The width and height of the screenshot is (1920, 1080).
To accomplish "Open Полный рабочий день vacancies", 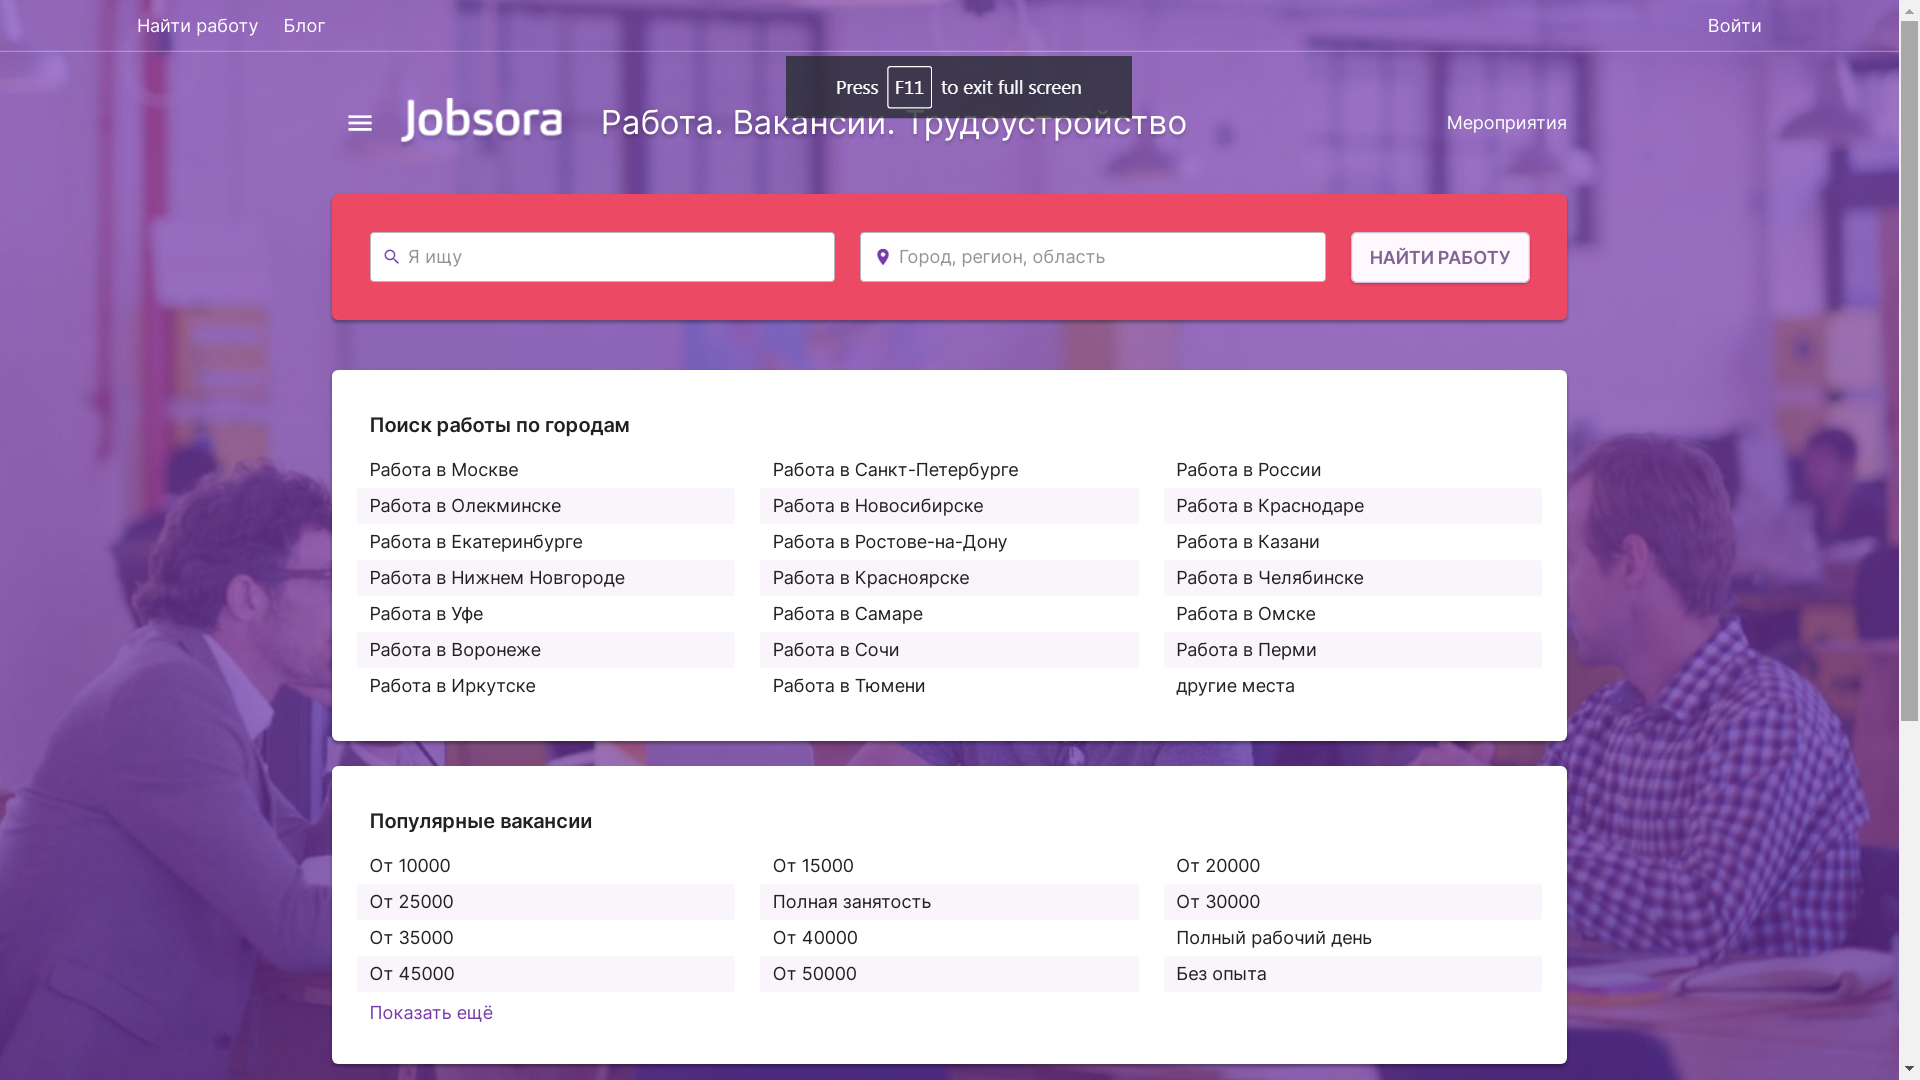I will coord(1274,938).
